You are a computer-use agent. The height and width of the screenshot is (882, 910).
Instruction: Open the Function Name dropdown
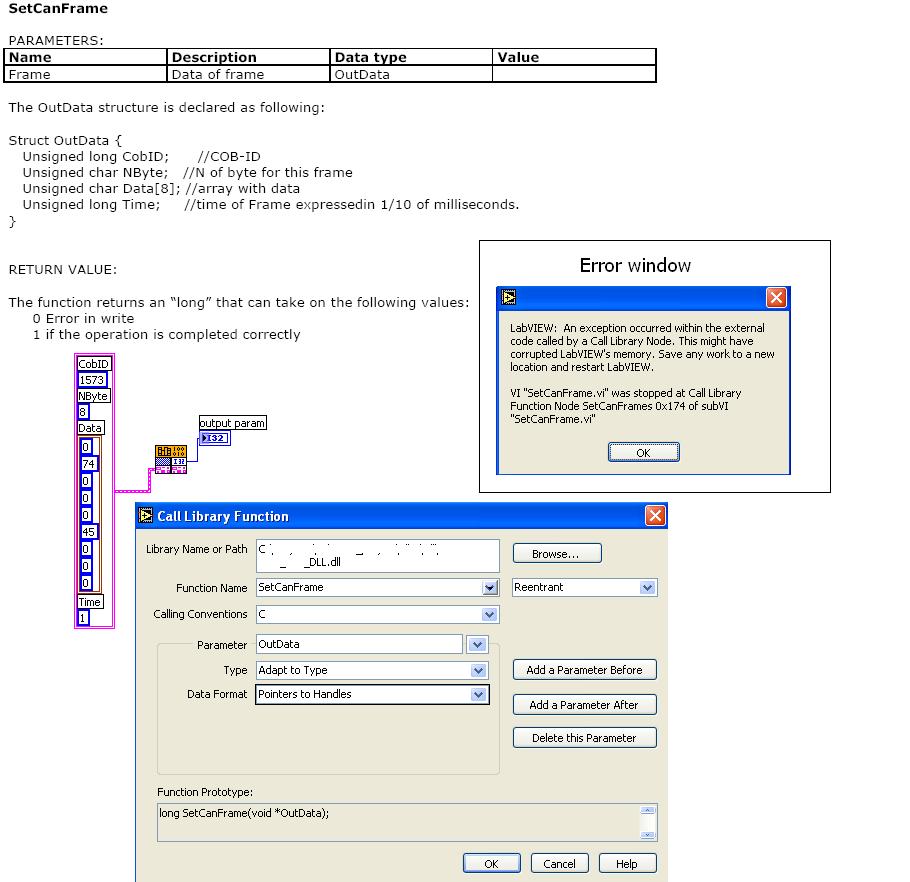[490, 588]
